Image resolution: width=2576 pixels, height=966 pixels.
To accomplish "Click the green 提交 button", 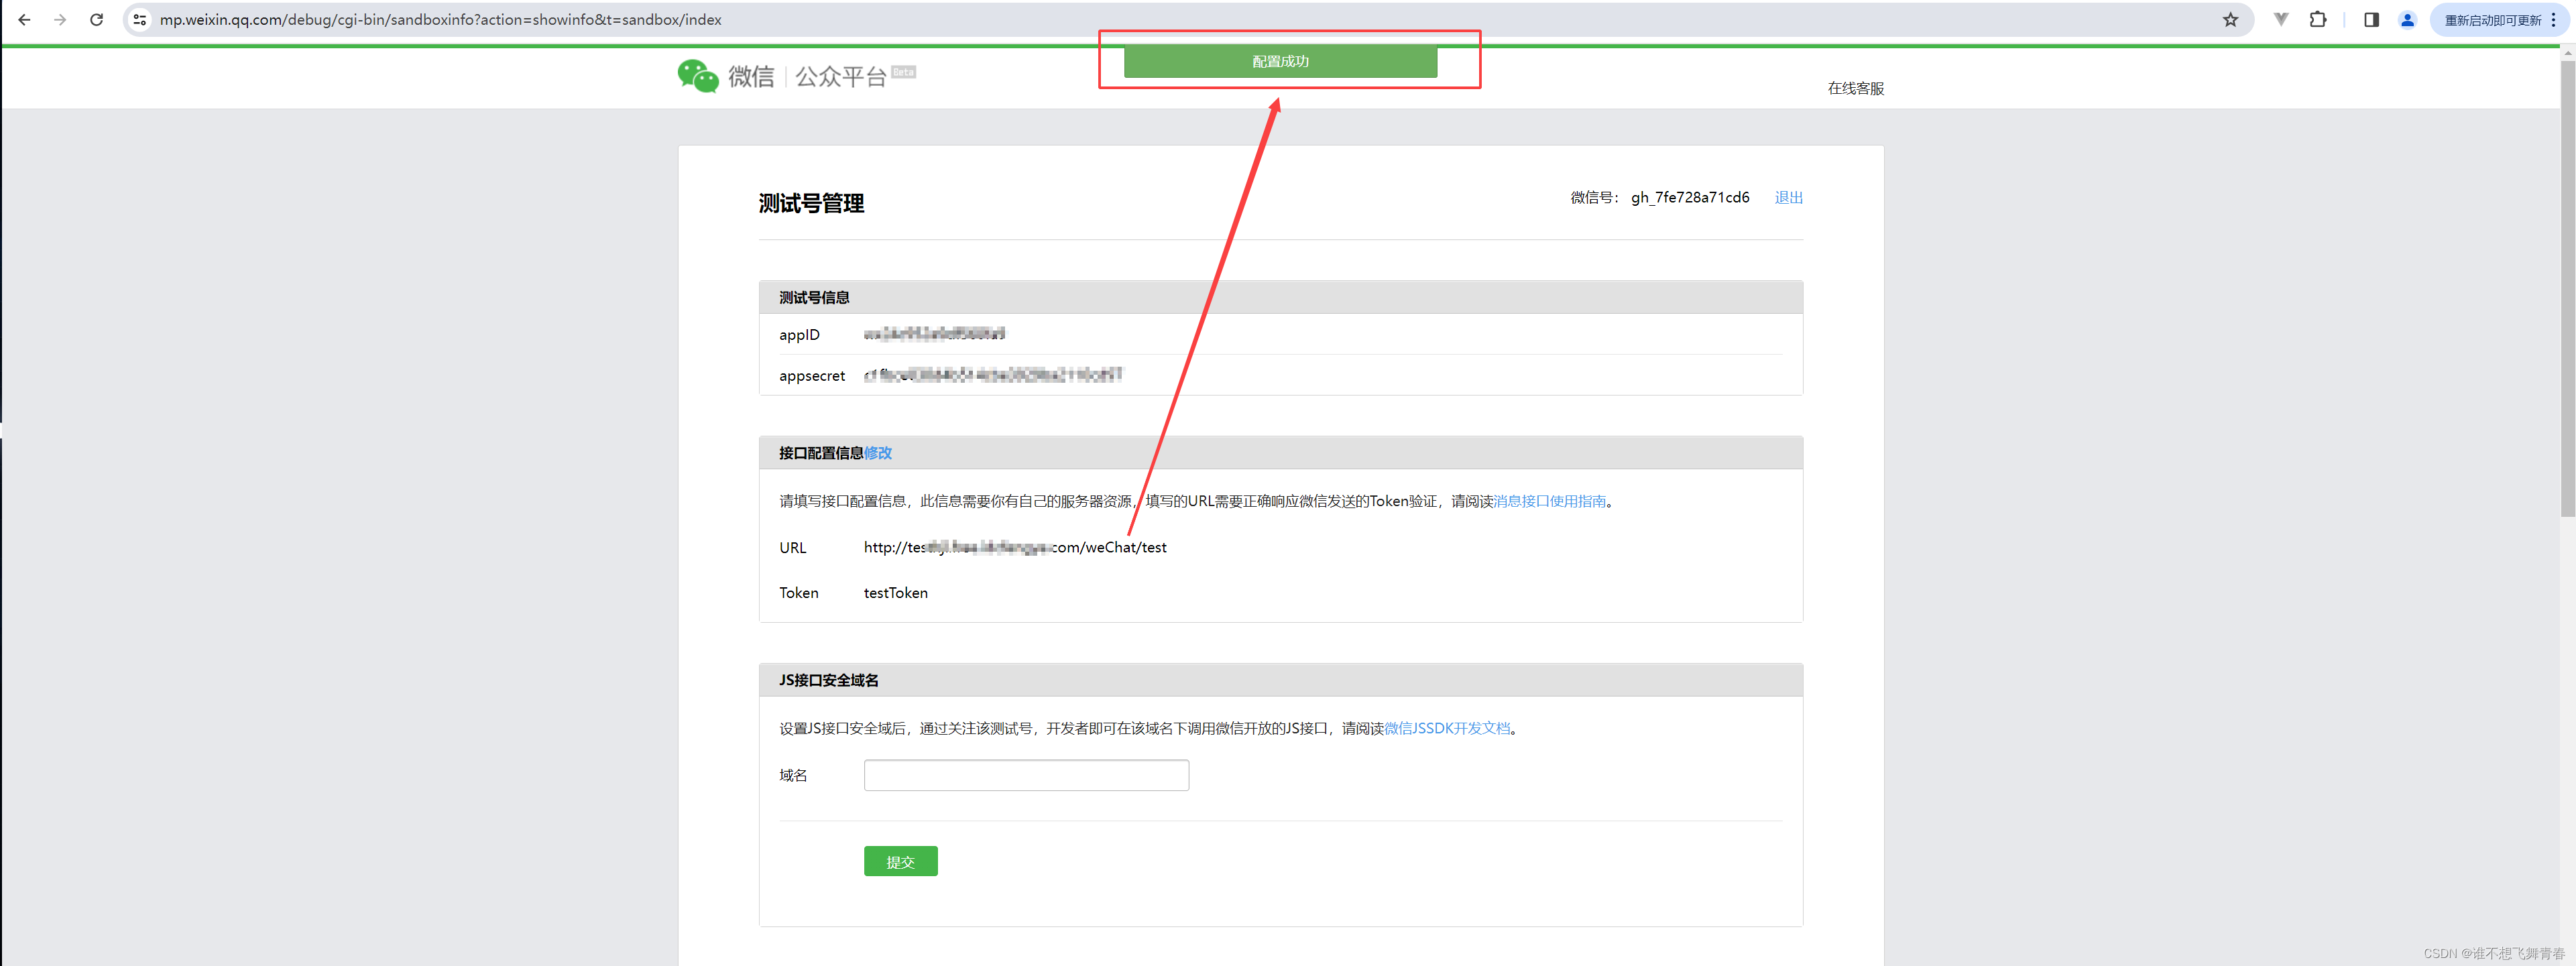I will click(x=900, y=861).
